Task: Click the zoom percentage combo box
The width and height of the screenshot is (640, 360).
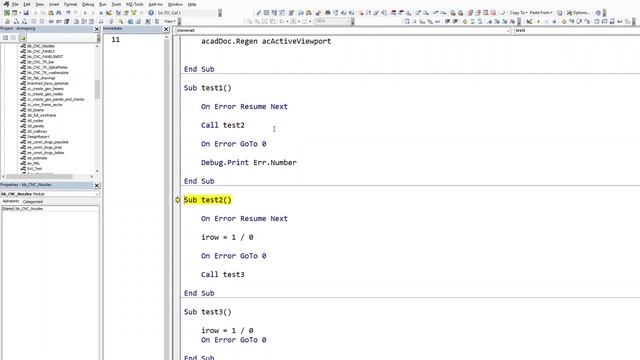Action: click(334, 21)
